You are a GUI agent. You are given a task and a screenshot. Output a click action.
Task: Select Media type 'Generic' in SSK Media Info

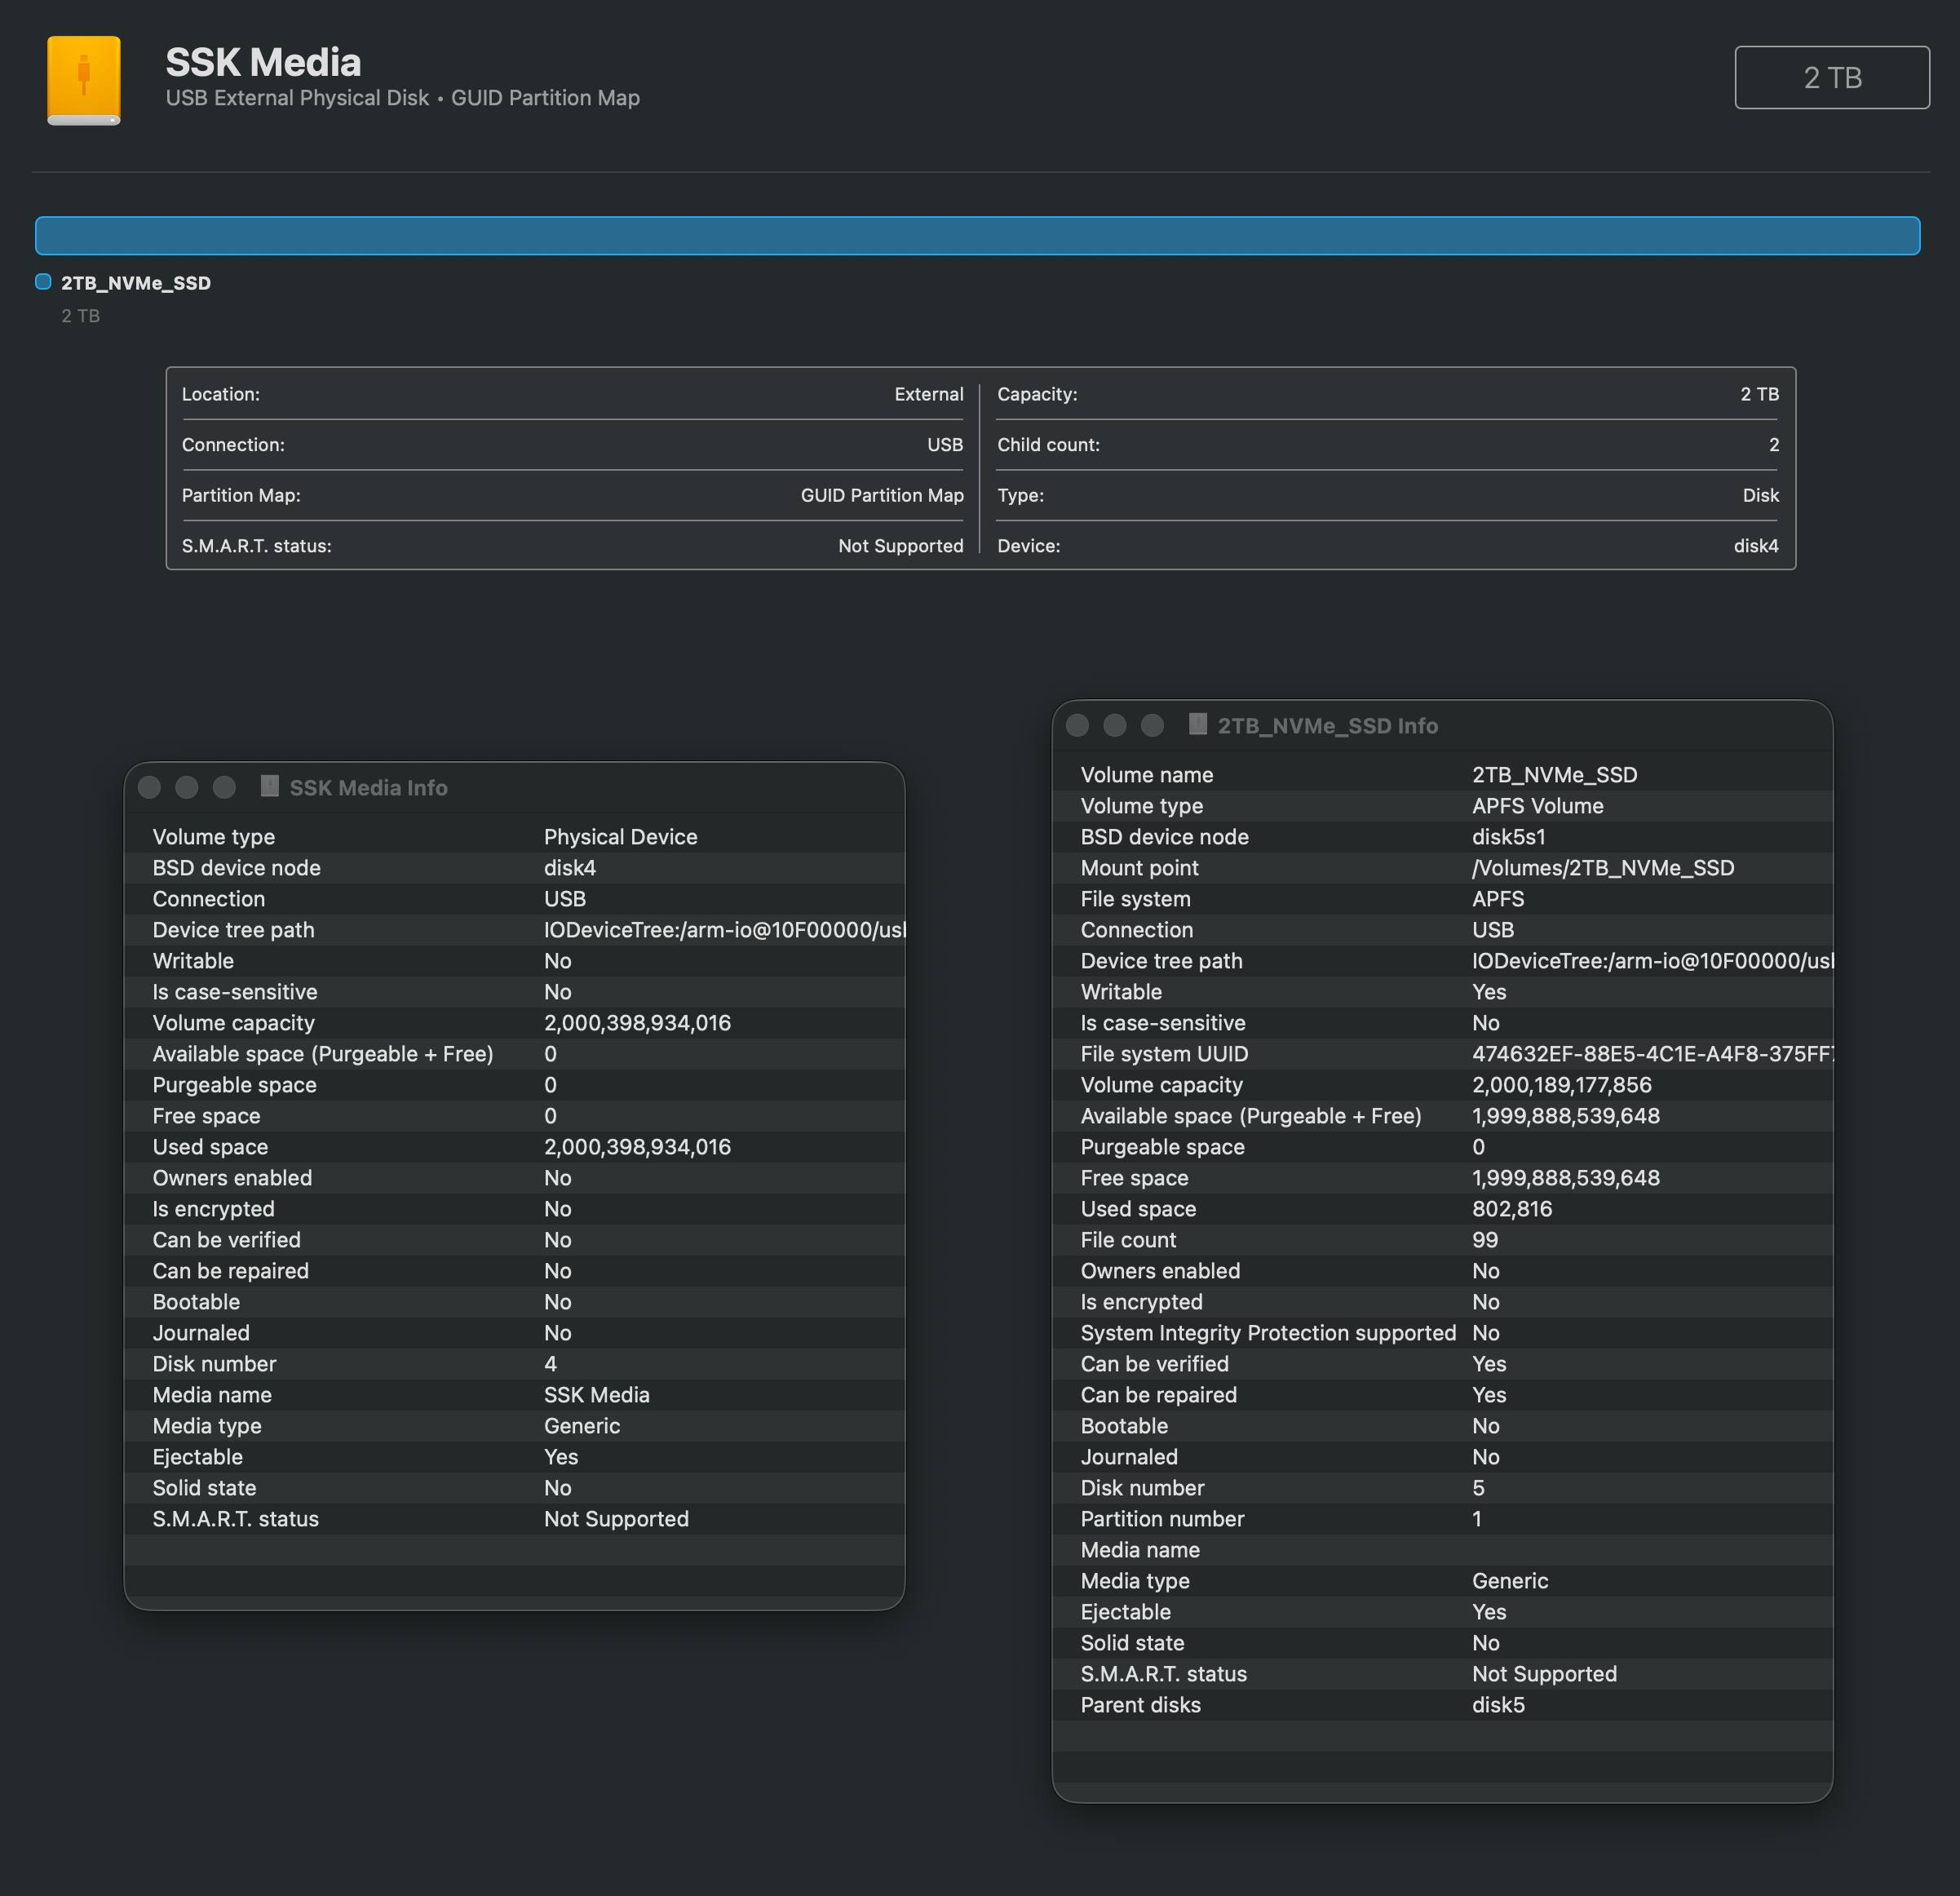tap(582, 1426)
